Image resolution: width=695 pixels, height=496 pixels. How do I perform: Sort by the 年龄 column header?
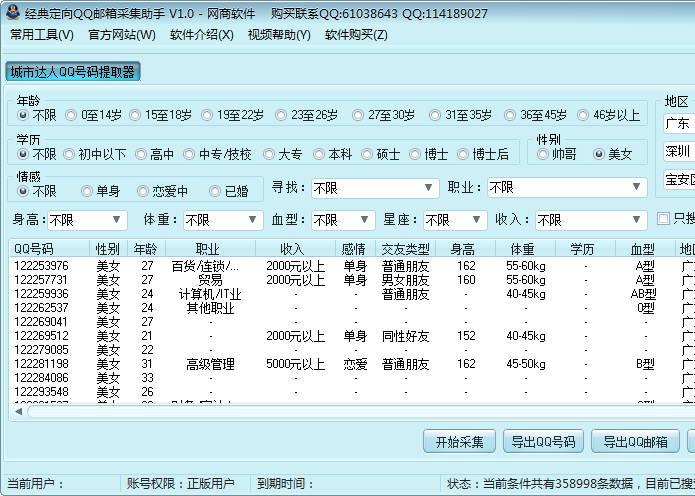point(146,249)
